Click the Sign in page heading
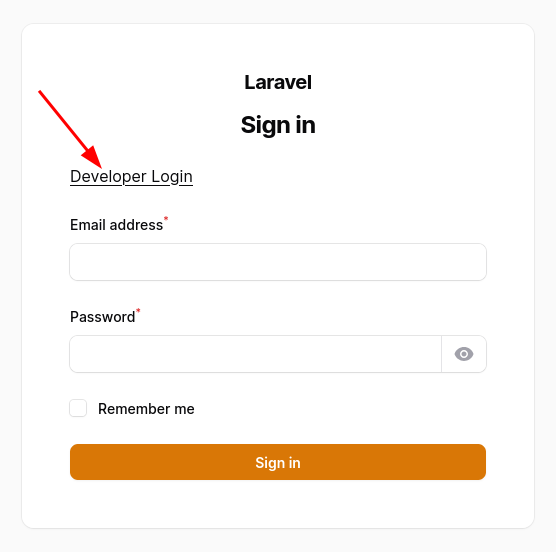Viewport: 556px width, 552px height. point(278,125)
